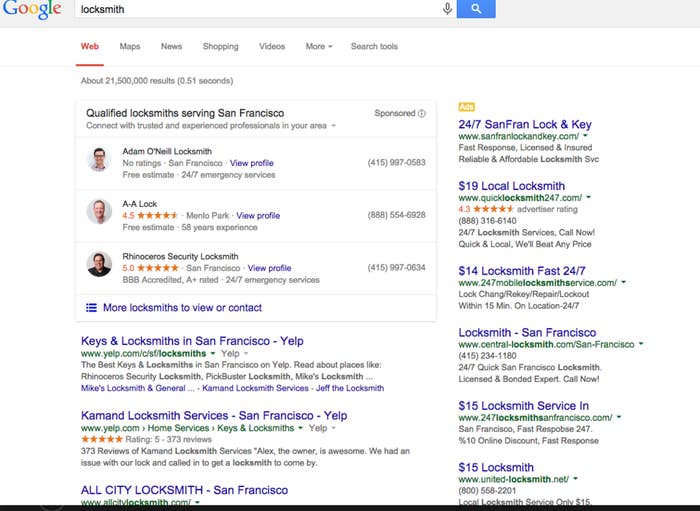Viewport: 700px width, 511px height.
Task: View profile of Rhinoceros Security Locksmith
Action: (269, 268)
